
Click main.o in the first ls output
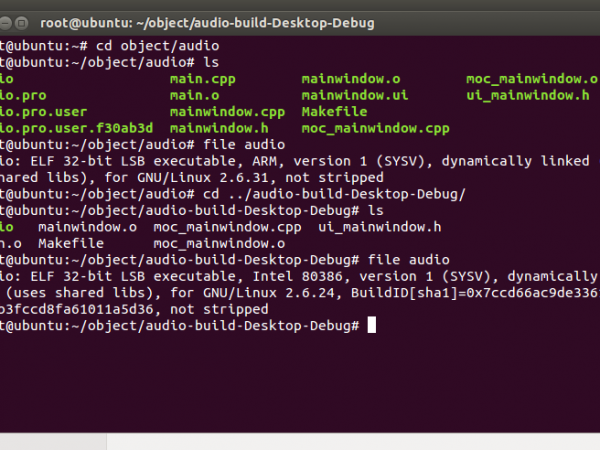click(194, 95)
